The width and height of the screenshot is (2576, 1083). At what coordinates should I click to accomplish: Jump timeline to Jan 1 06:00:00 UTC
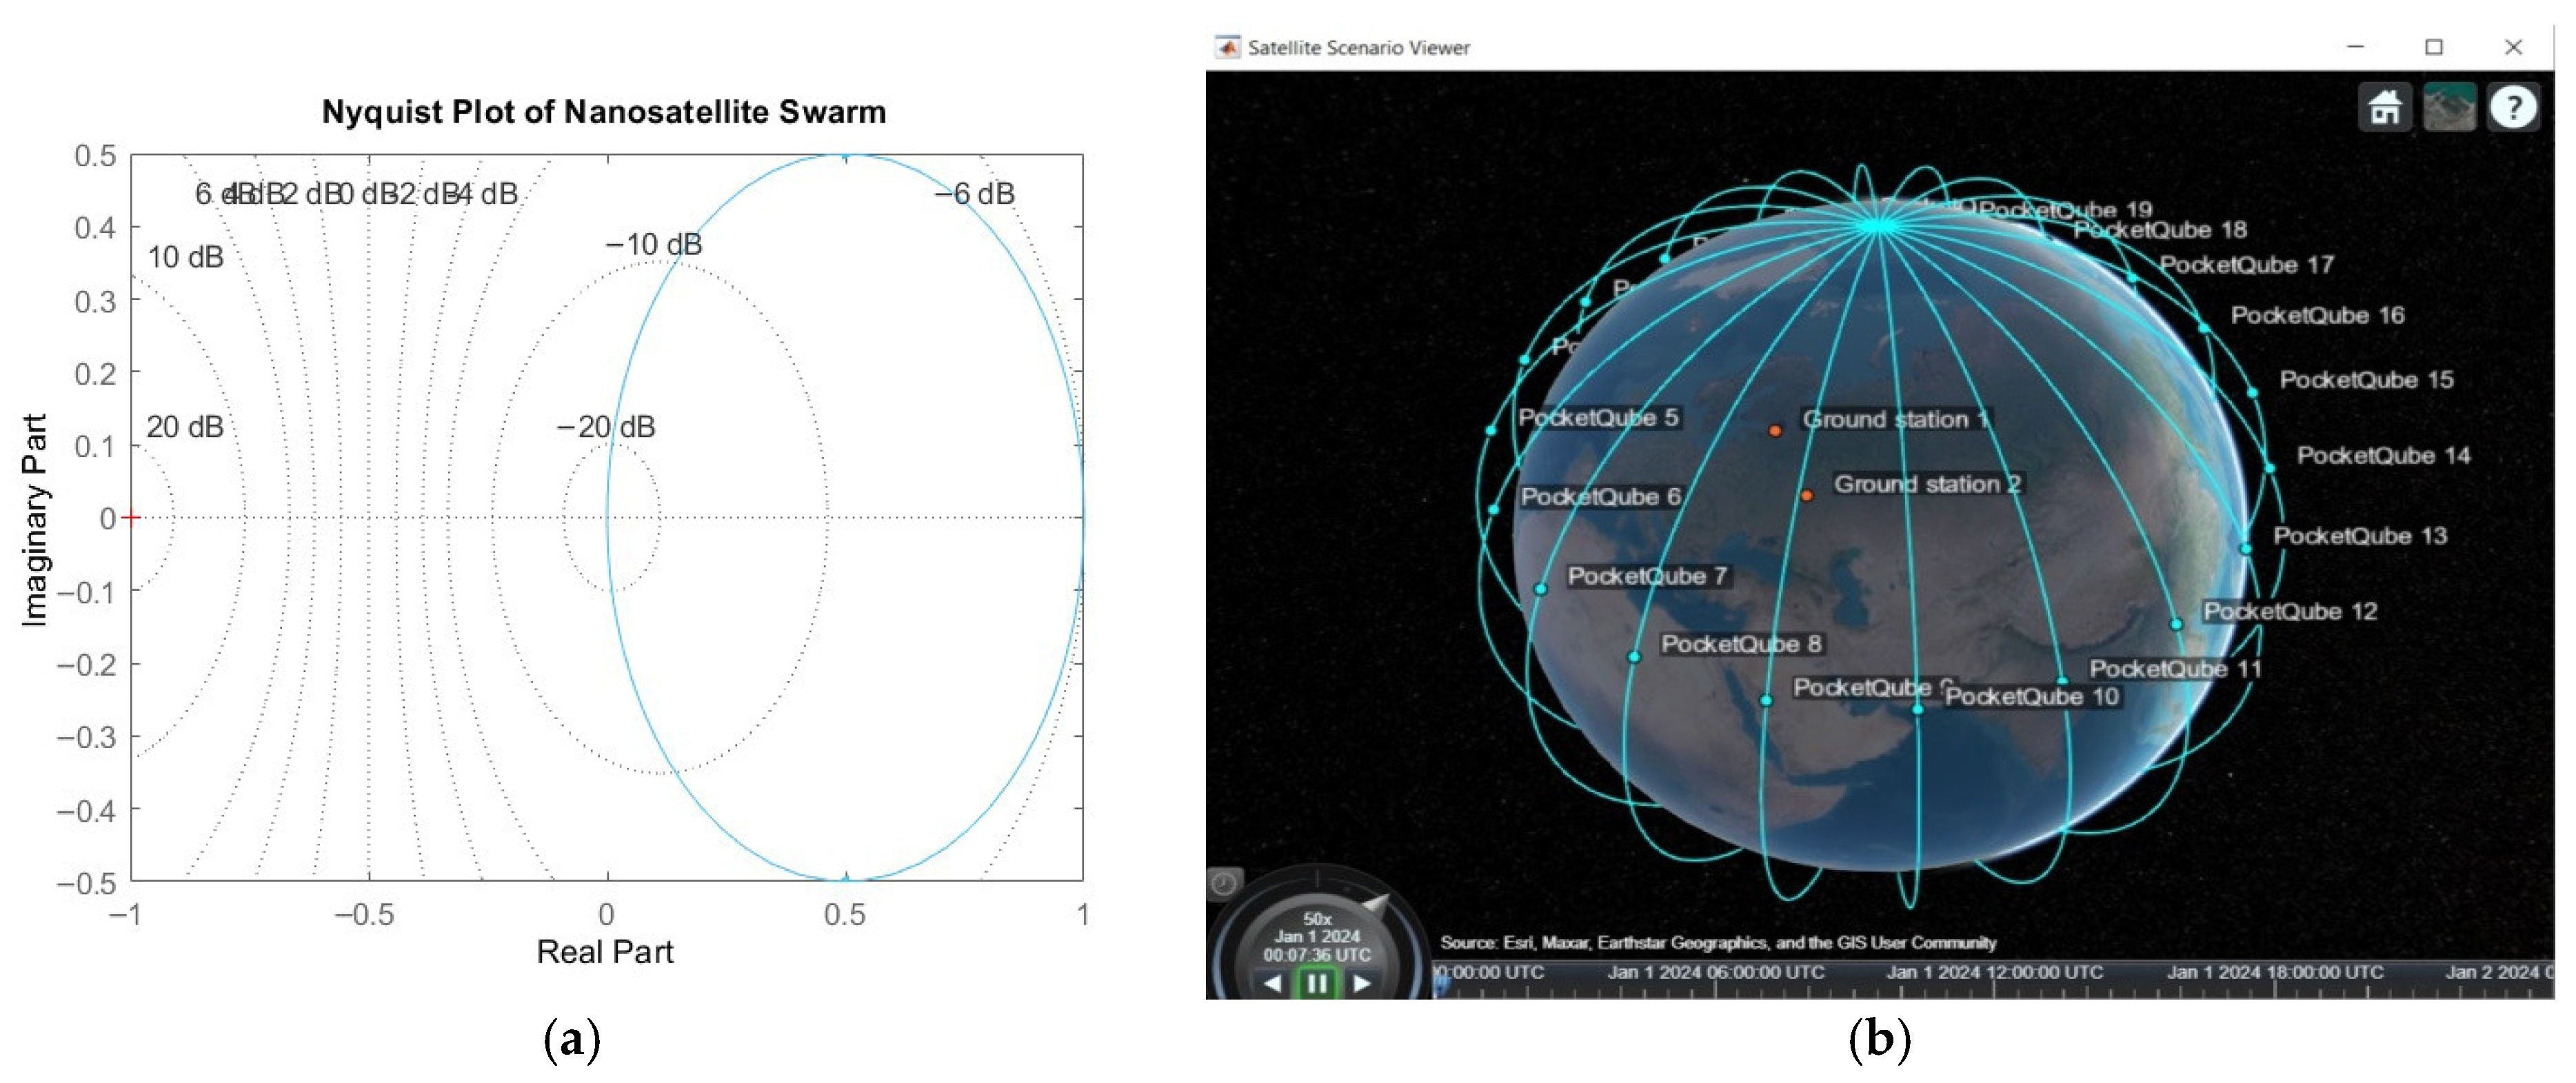point(1716,972)
